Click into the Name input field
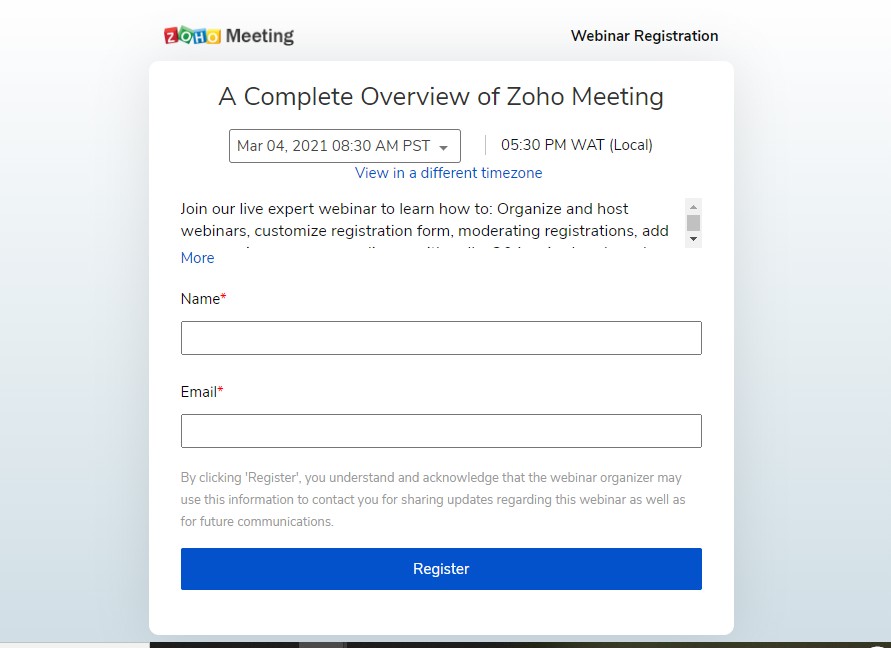This screenshot has width=891, height=648. pyautogui.click(x=441, y=338)
